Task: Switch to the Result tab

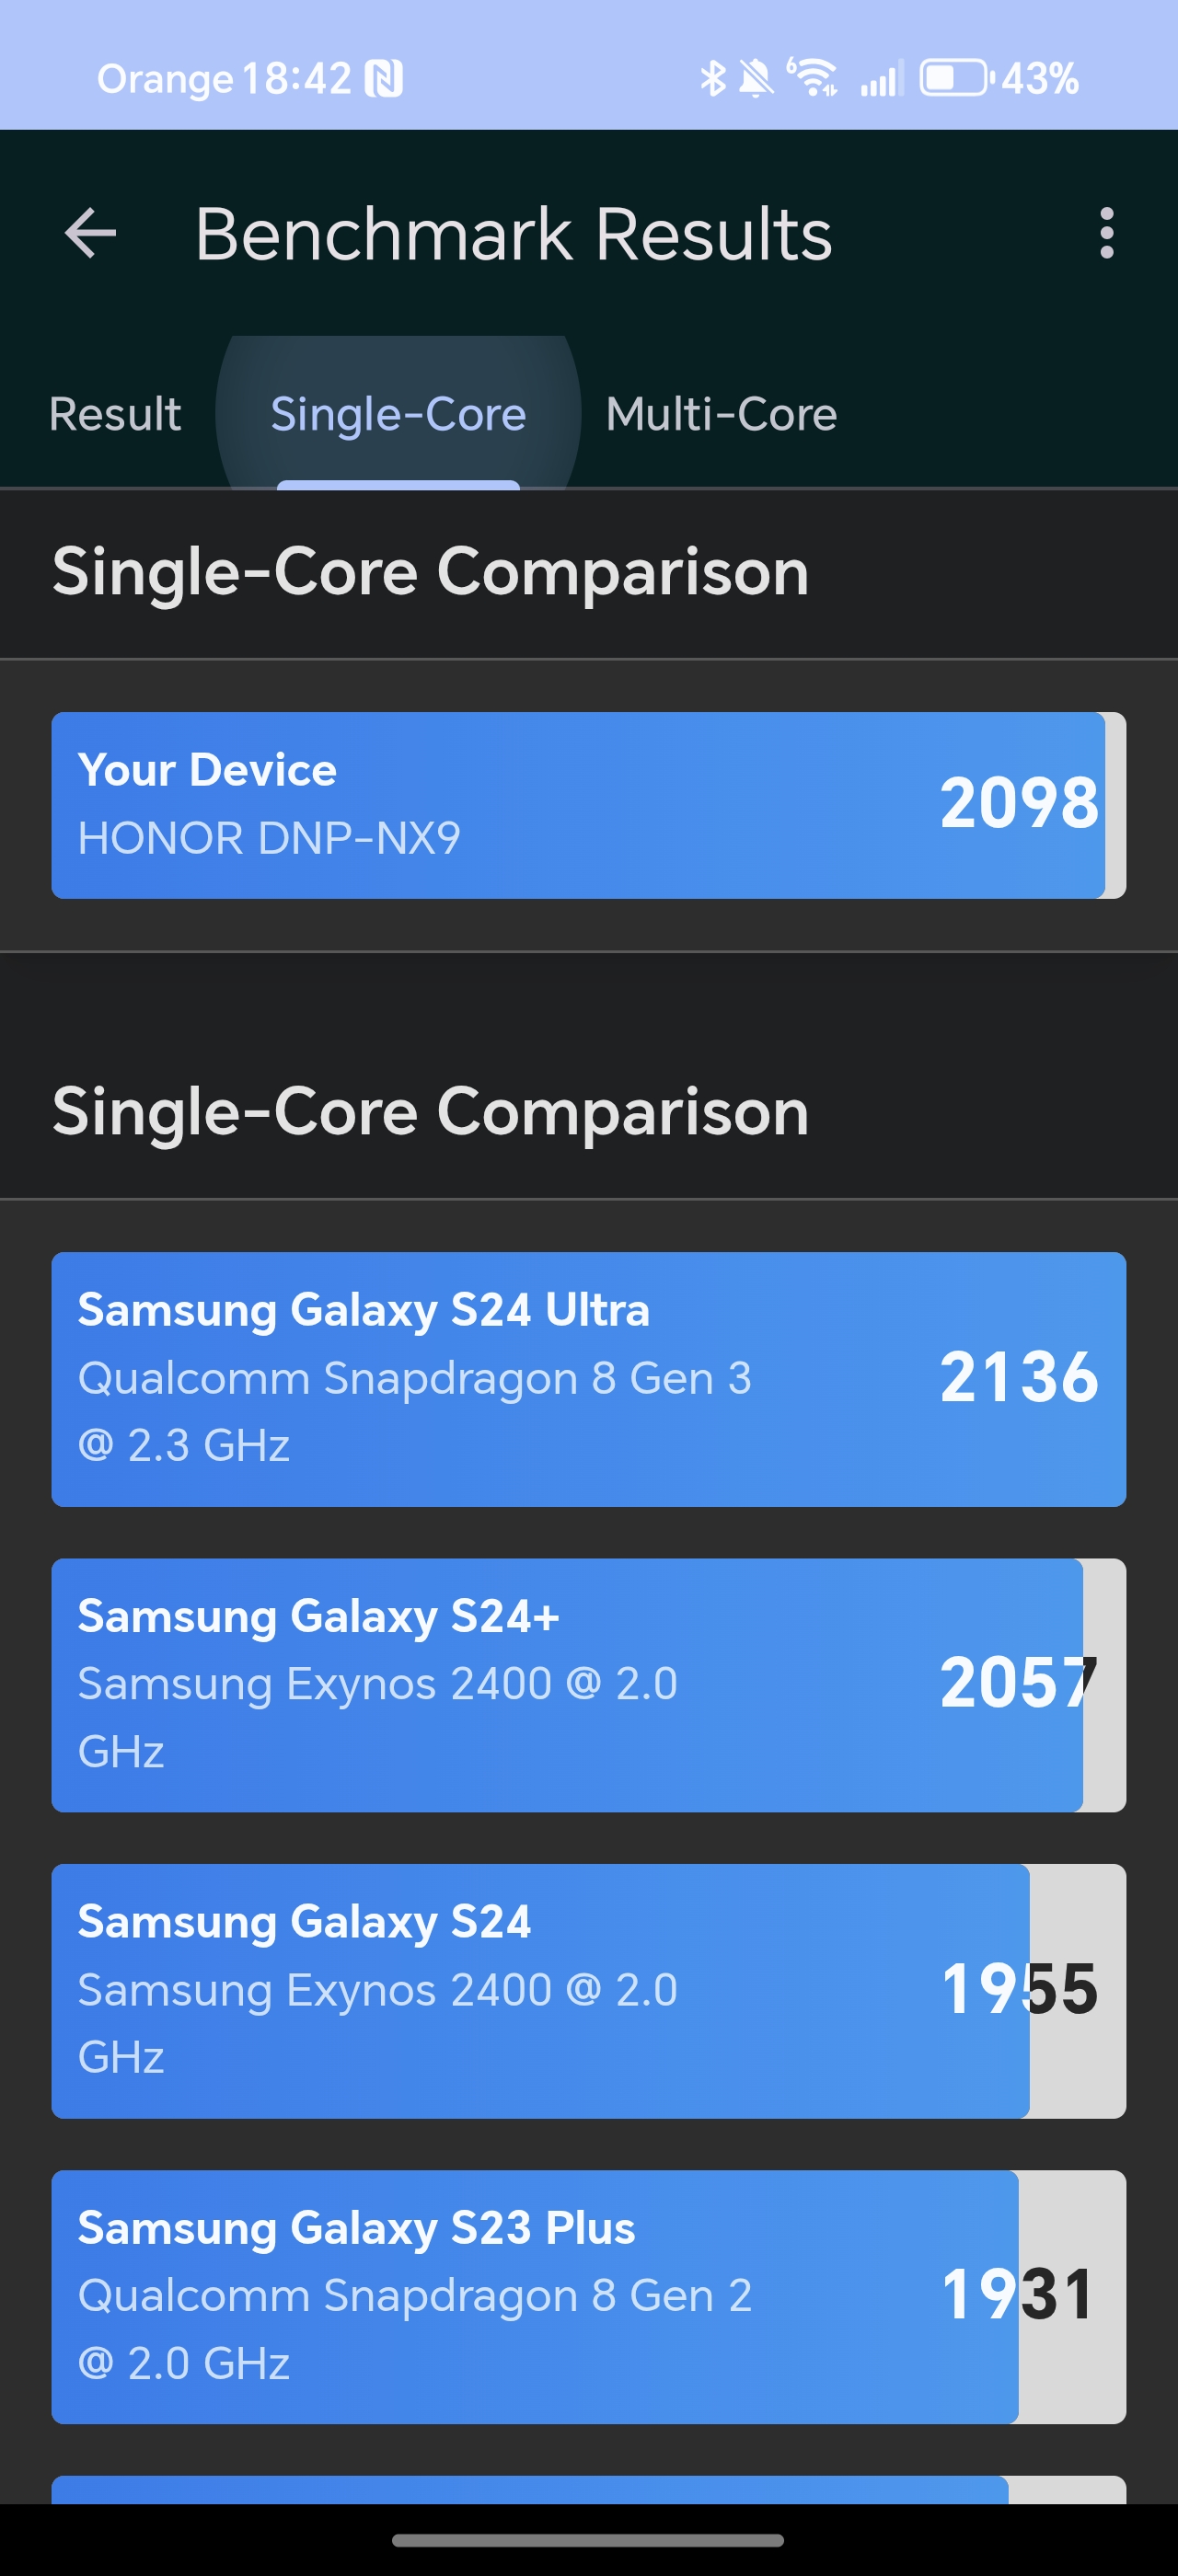Action: coord(115,414)
